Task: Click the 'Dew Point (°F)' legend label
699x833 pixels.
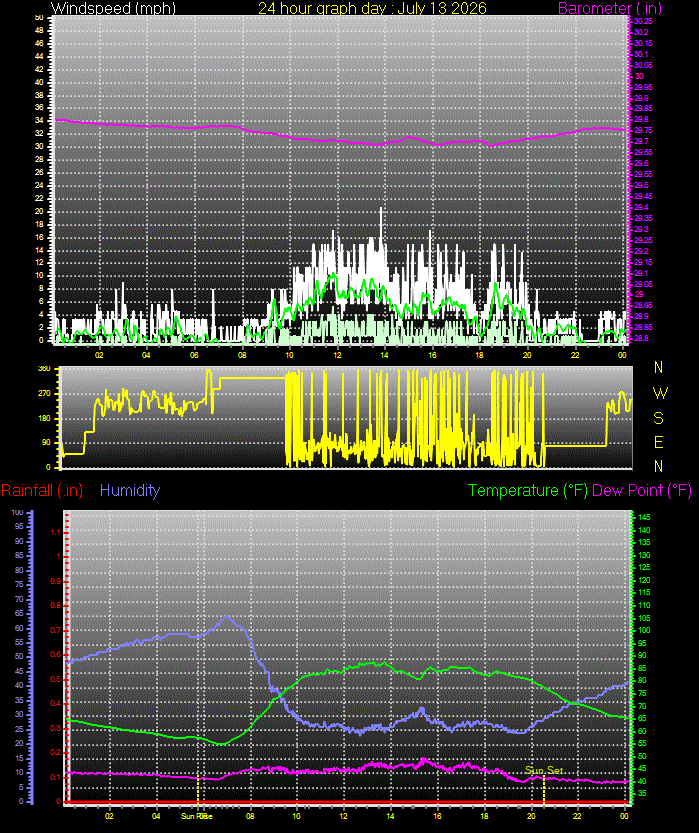Action: click(642, 490)
